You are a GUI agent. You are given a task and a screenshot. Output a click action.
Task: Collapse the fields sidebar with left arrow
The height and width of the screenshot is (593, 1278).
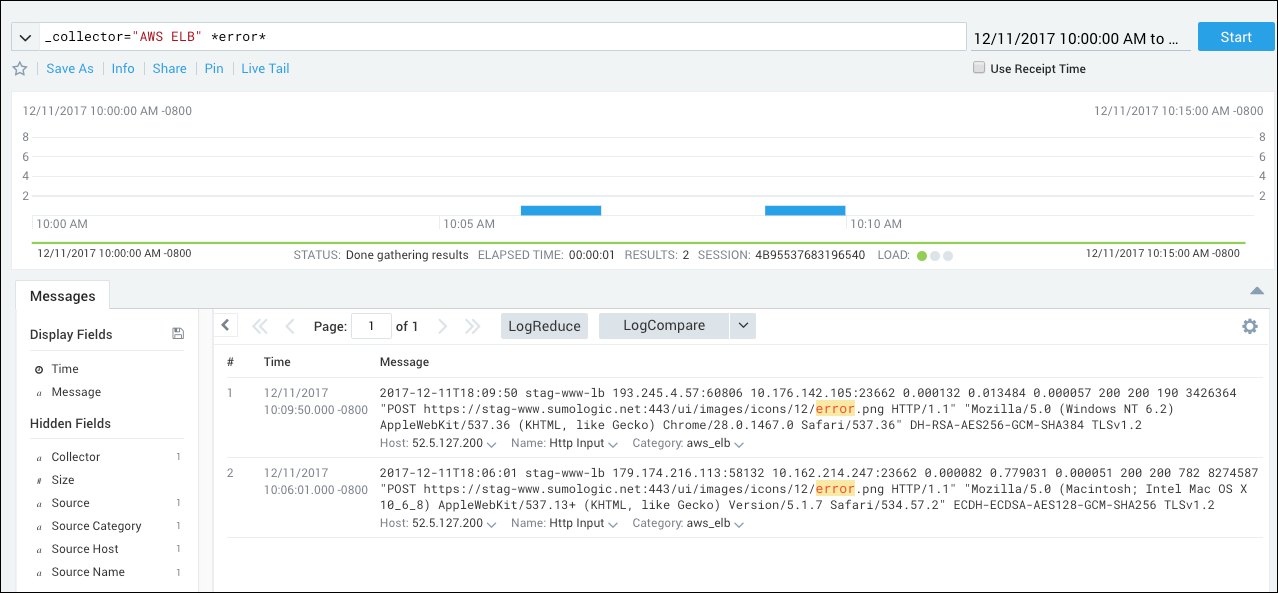click(x=225, y=325)
